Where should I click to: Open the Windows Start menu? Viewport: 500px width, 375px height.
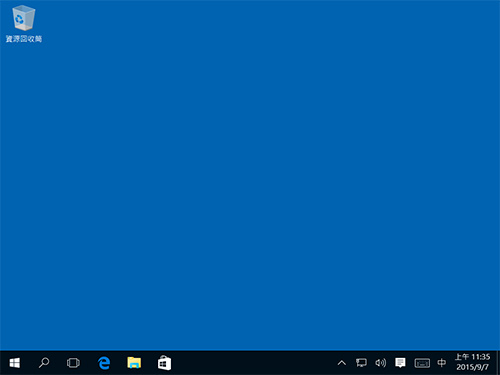tap(15, 363)
